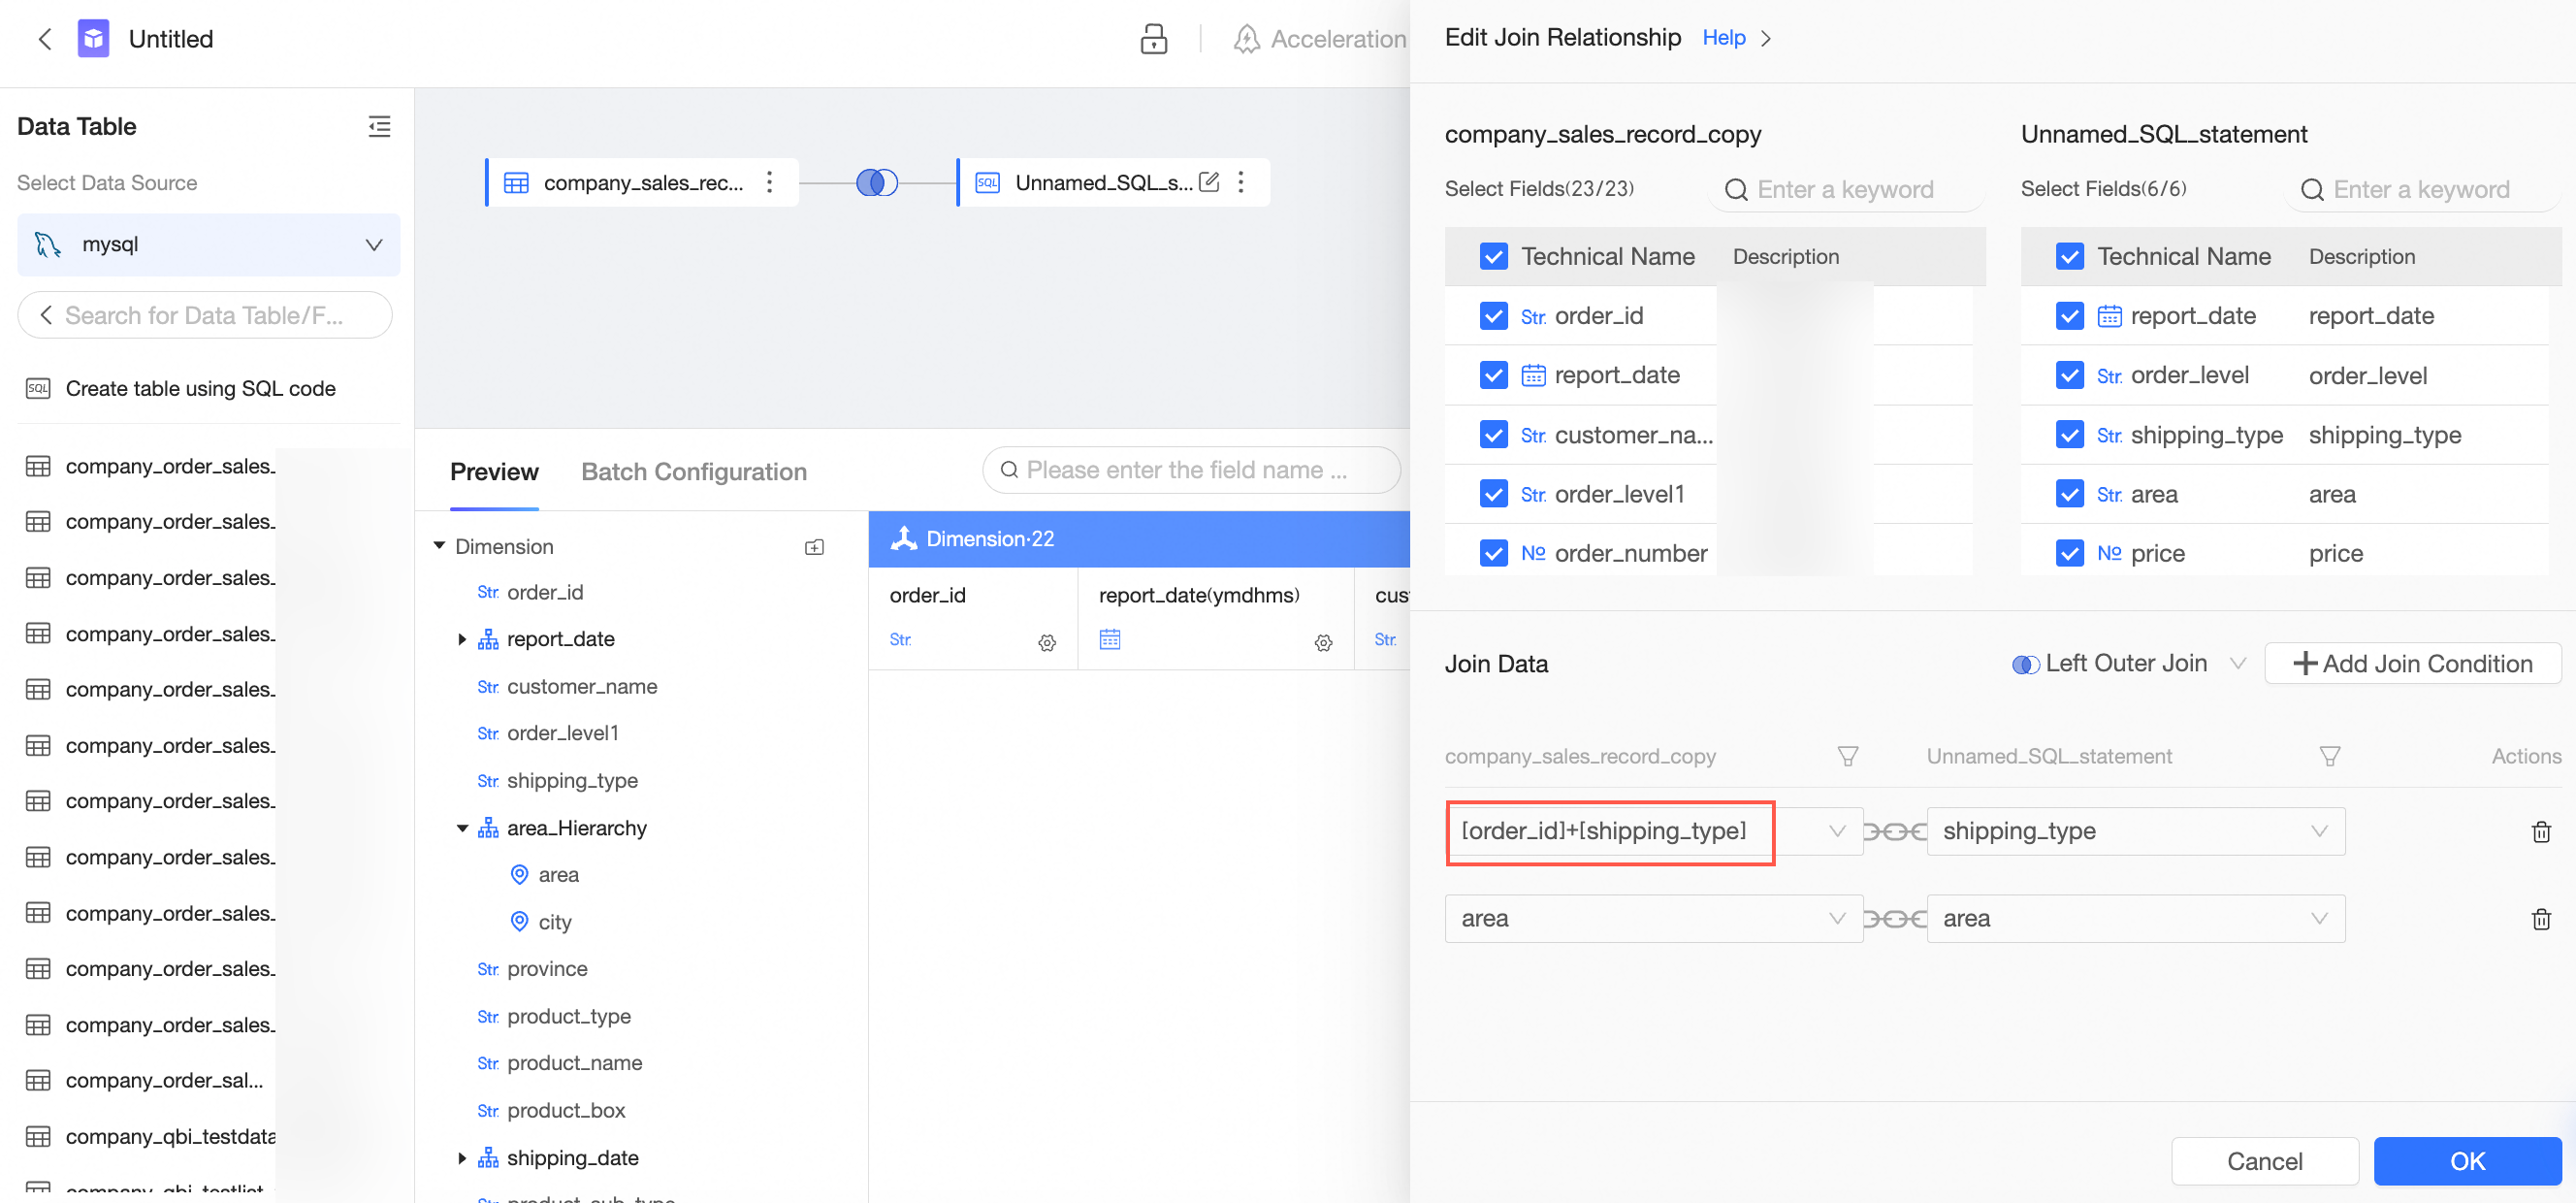
Task: Toggle select-all Technical Name for Unnamed_SQL_statement
Action: coord(2069,257)
